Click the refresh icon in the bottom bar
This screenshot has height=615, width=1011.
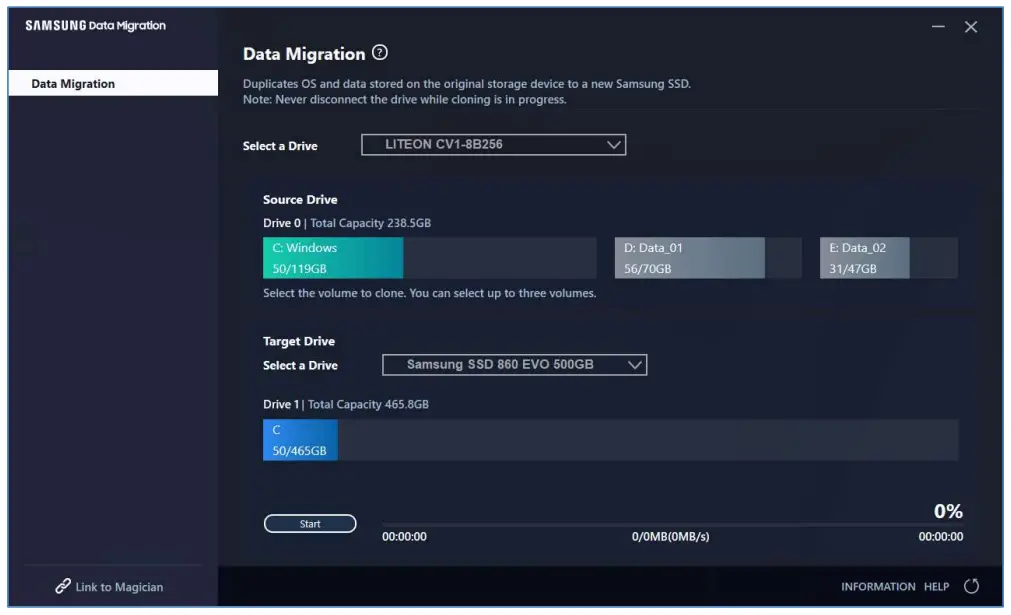969,587
